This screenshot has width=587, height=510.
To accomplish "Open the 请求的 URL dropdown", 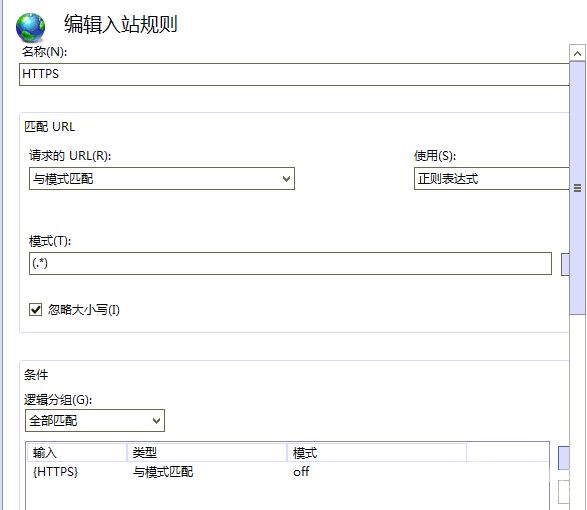I will 162,179.
